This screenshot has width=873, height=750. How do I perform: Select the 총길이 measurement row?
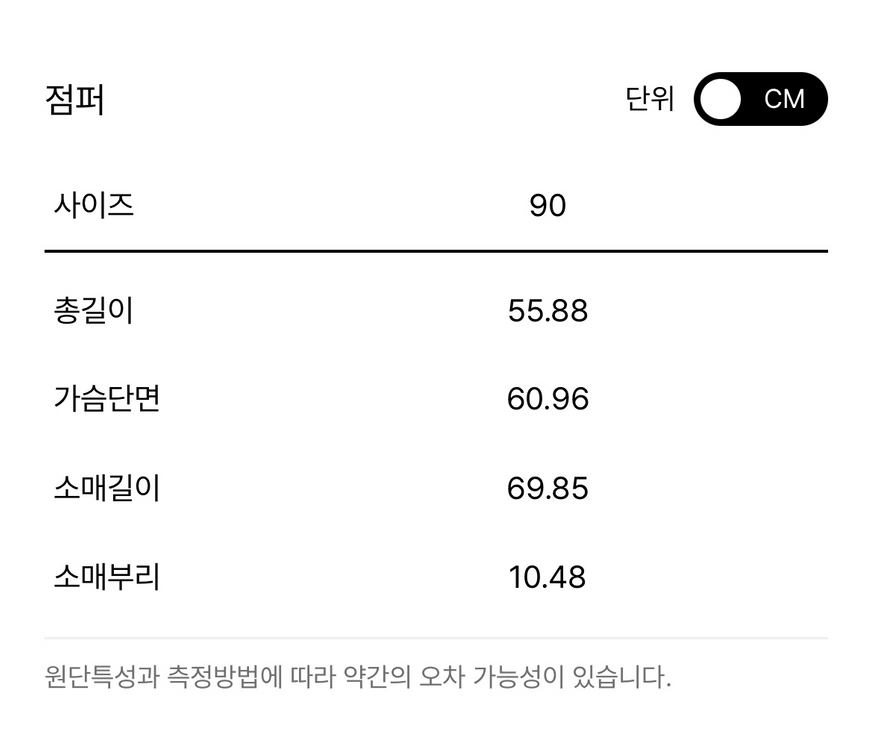click(436, 310)
